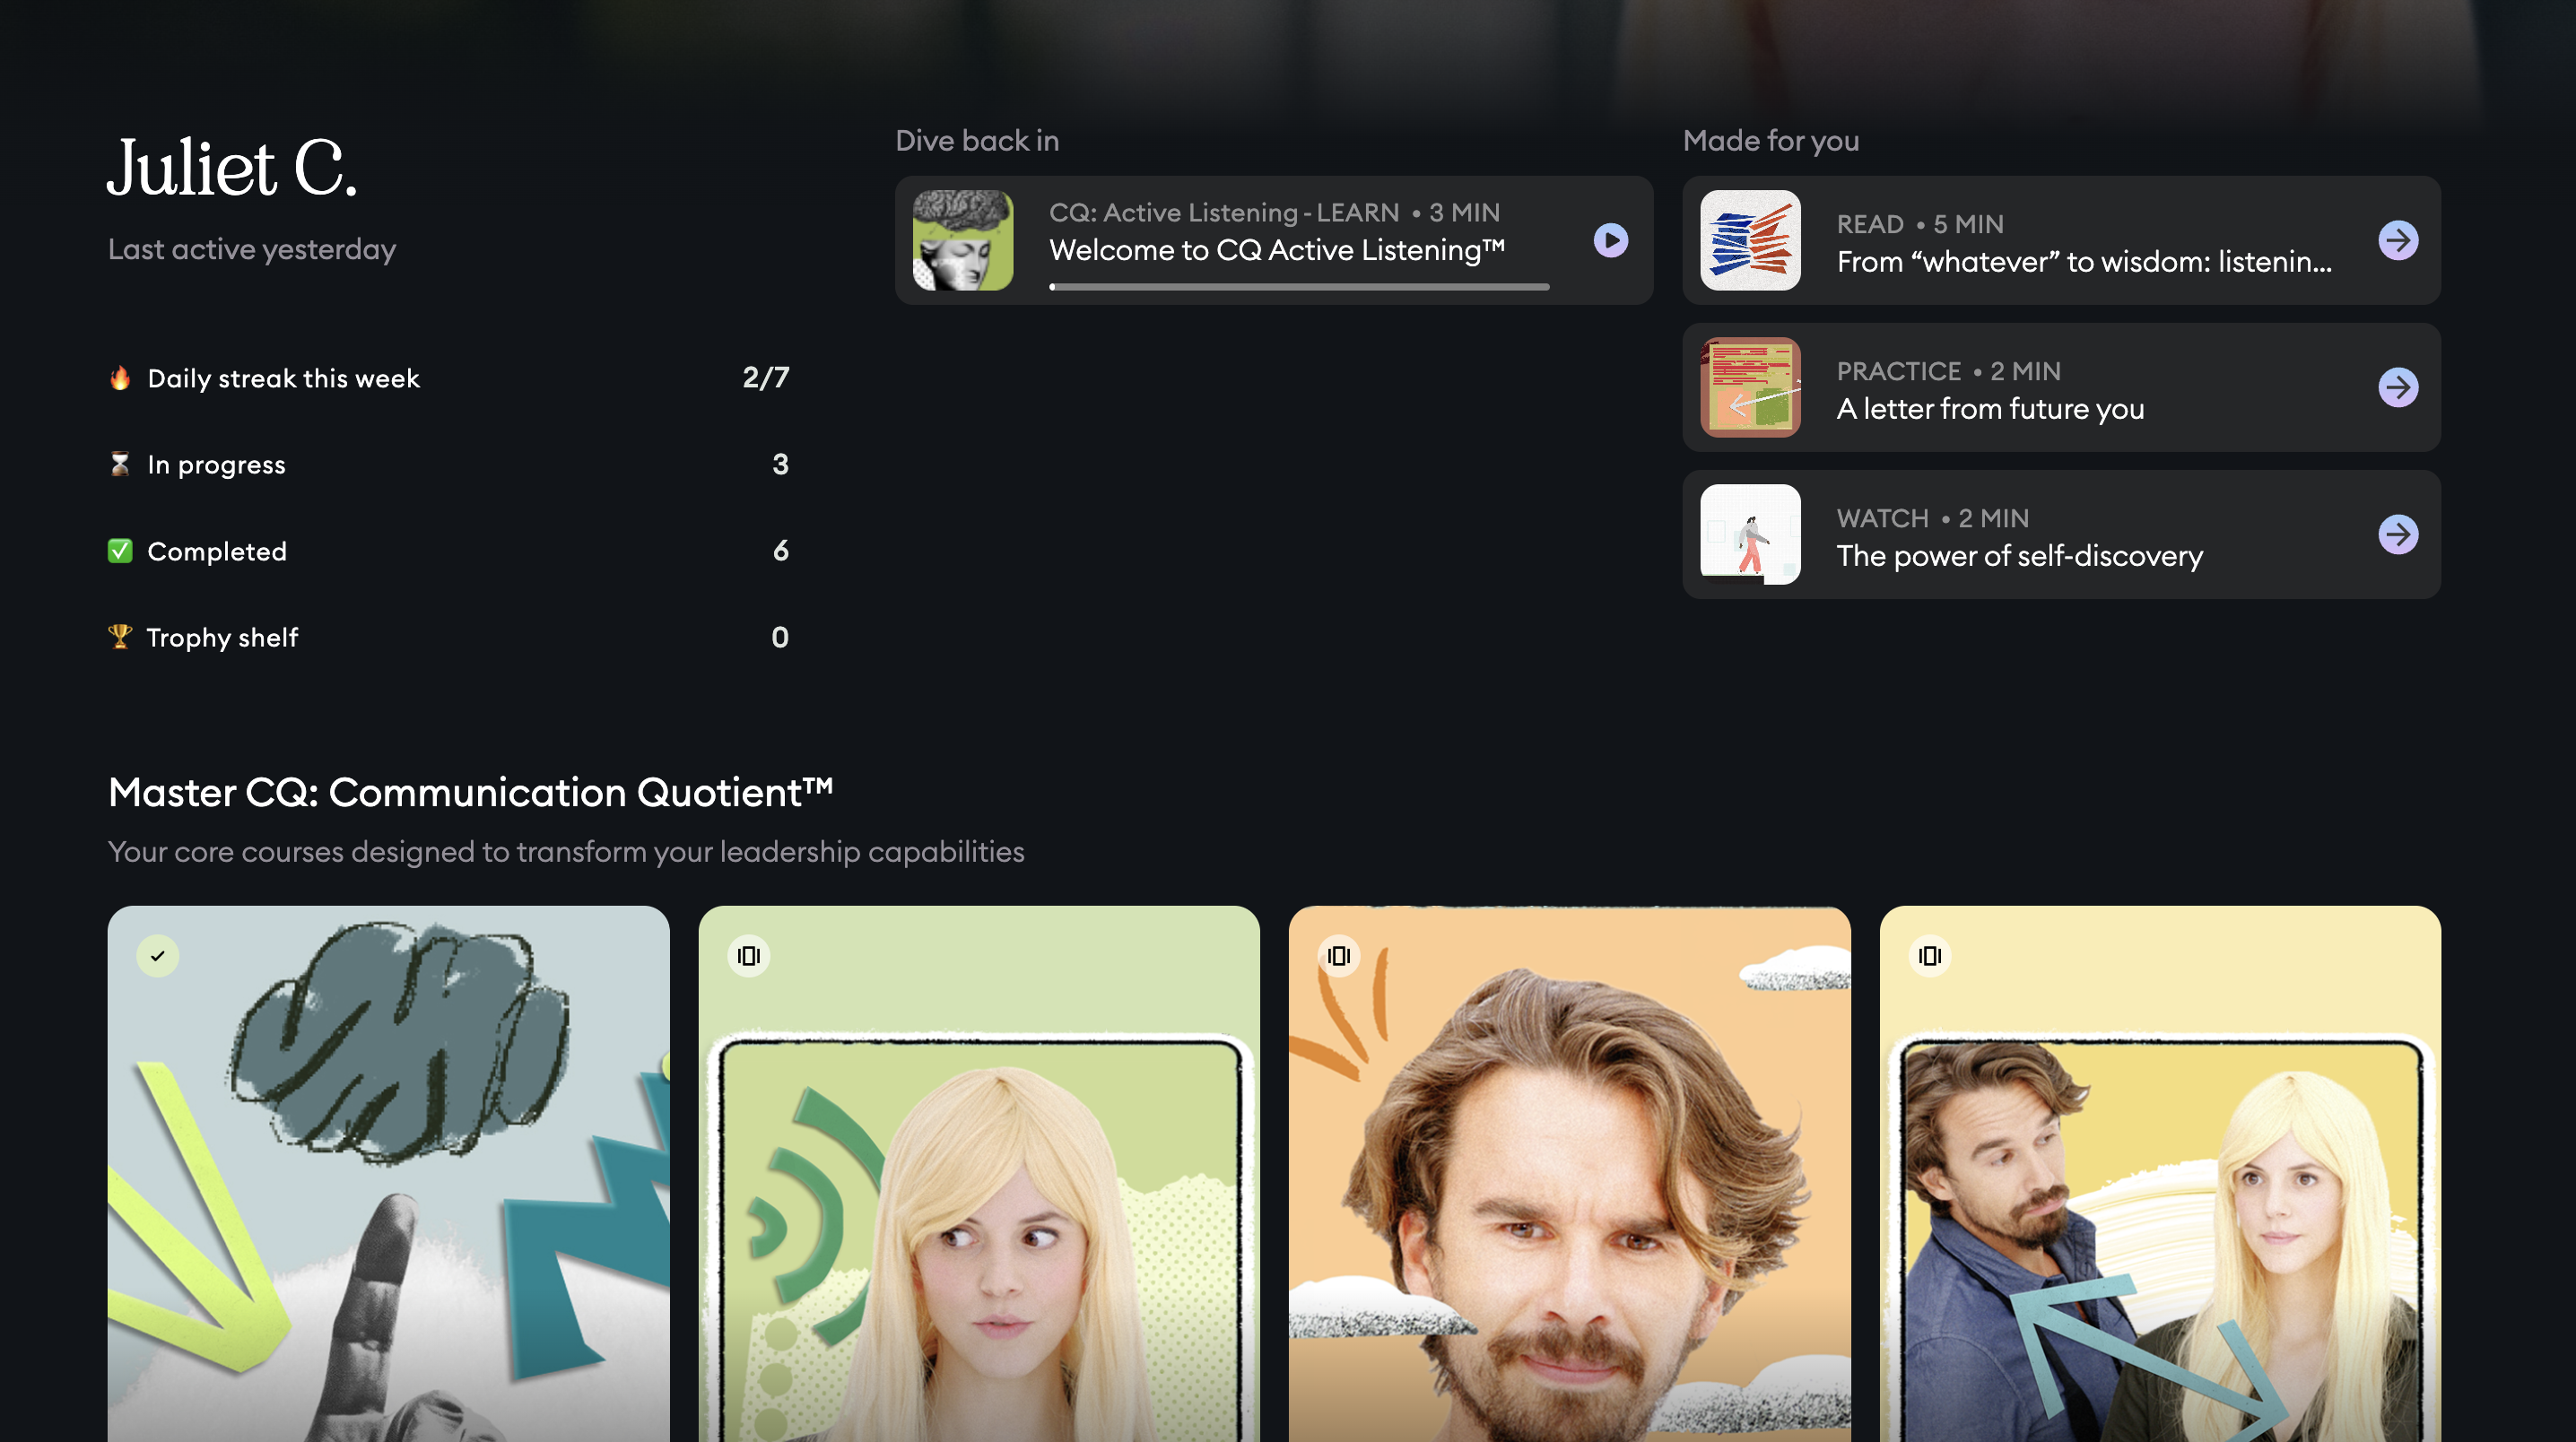Click the fire Daily streak icon
Screen dimensions: 2576x1442
coord(120,378)
